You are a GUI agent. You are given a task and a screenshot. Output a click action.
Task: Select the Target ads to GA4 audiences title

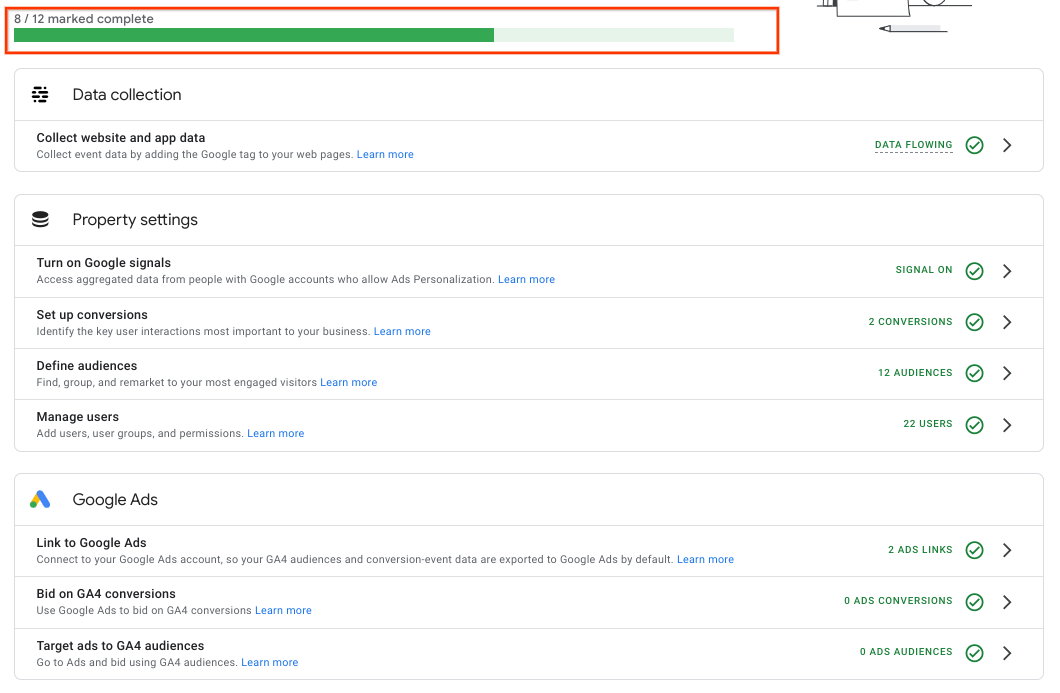120,646
